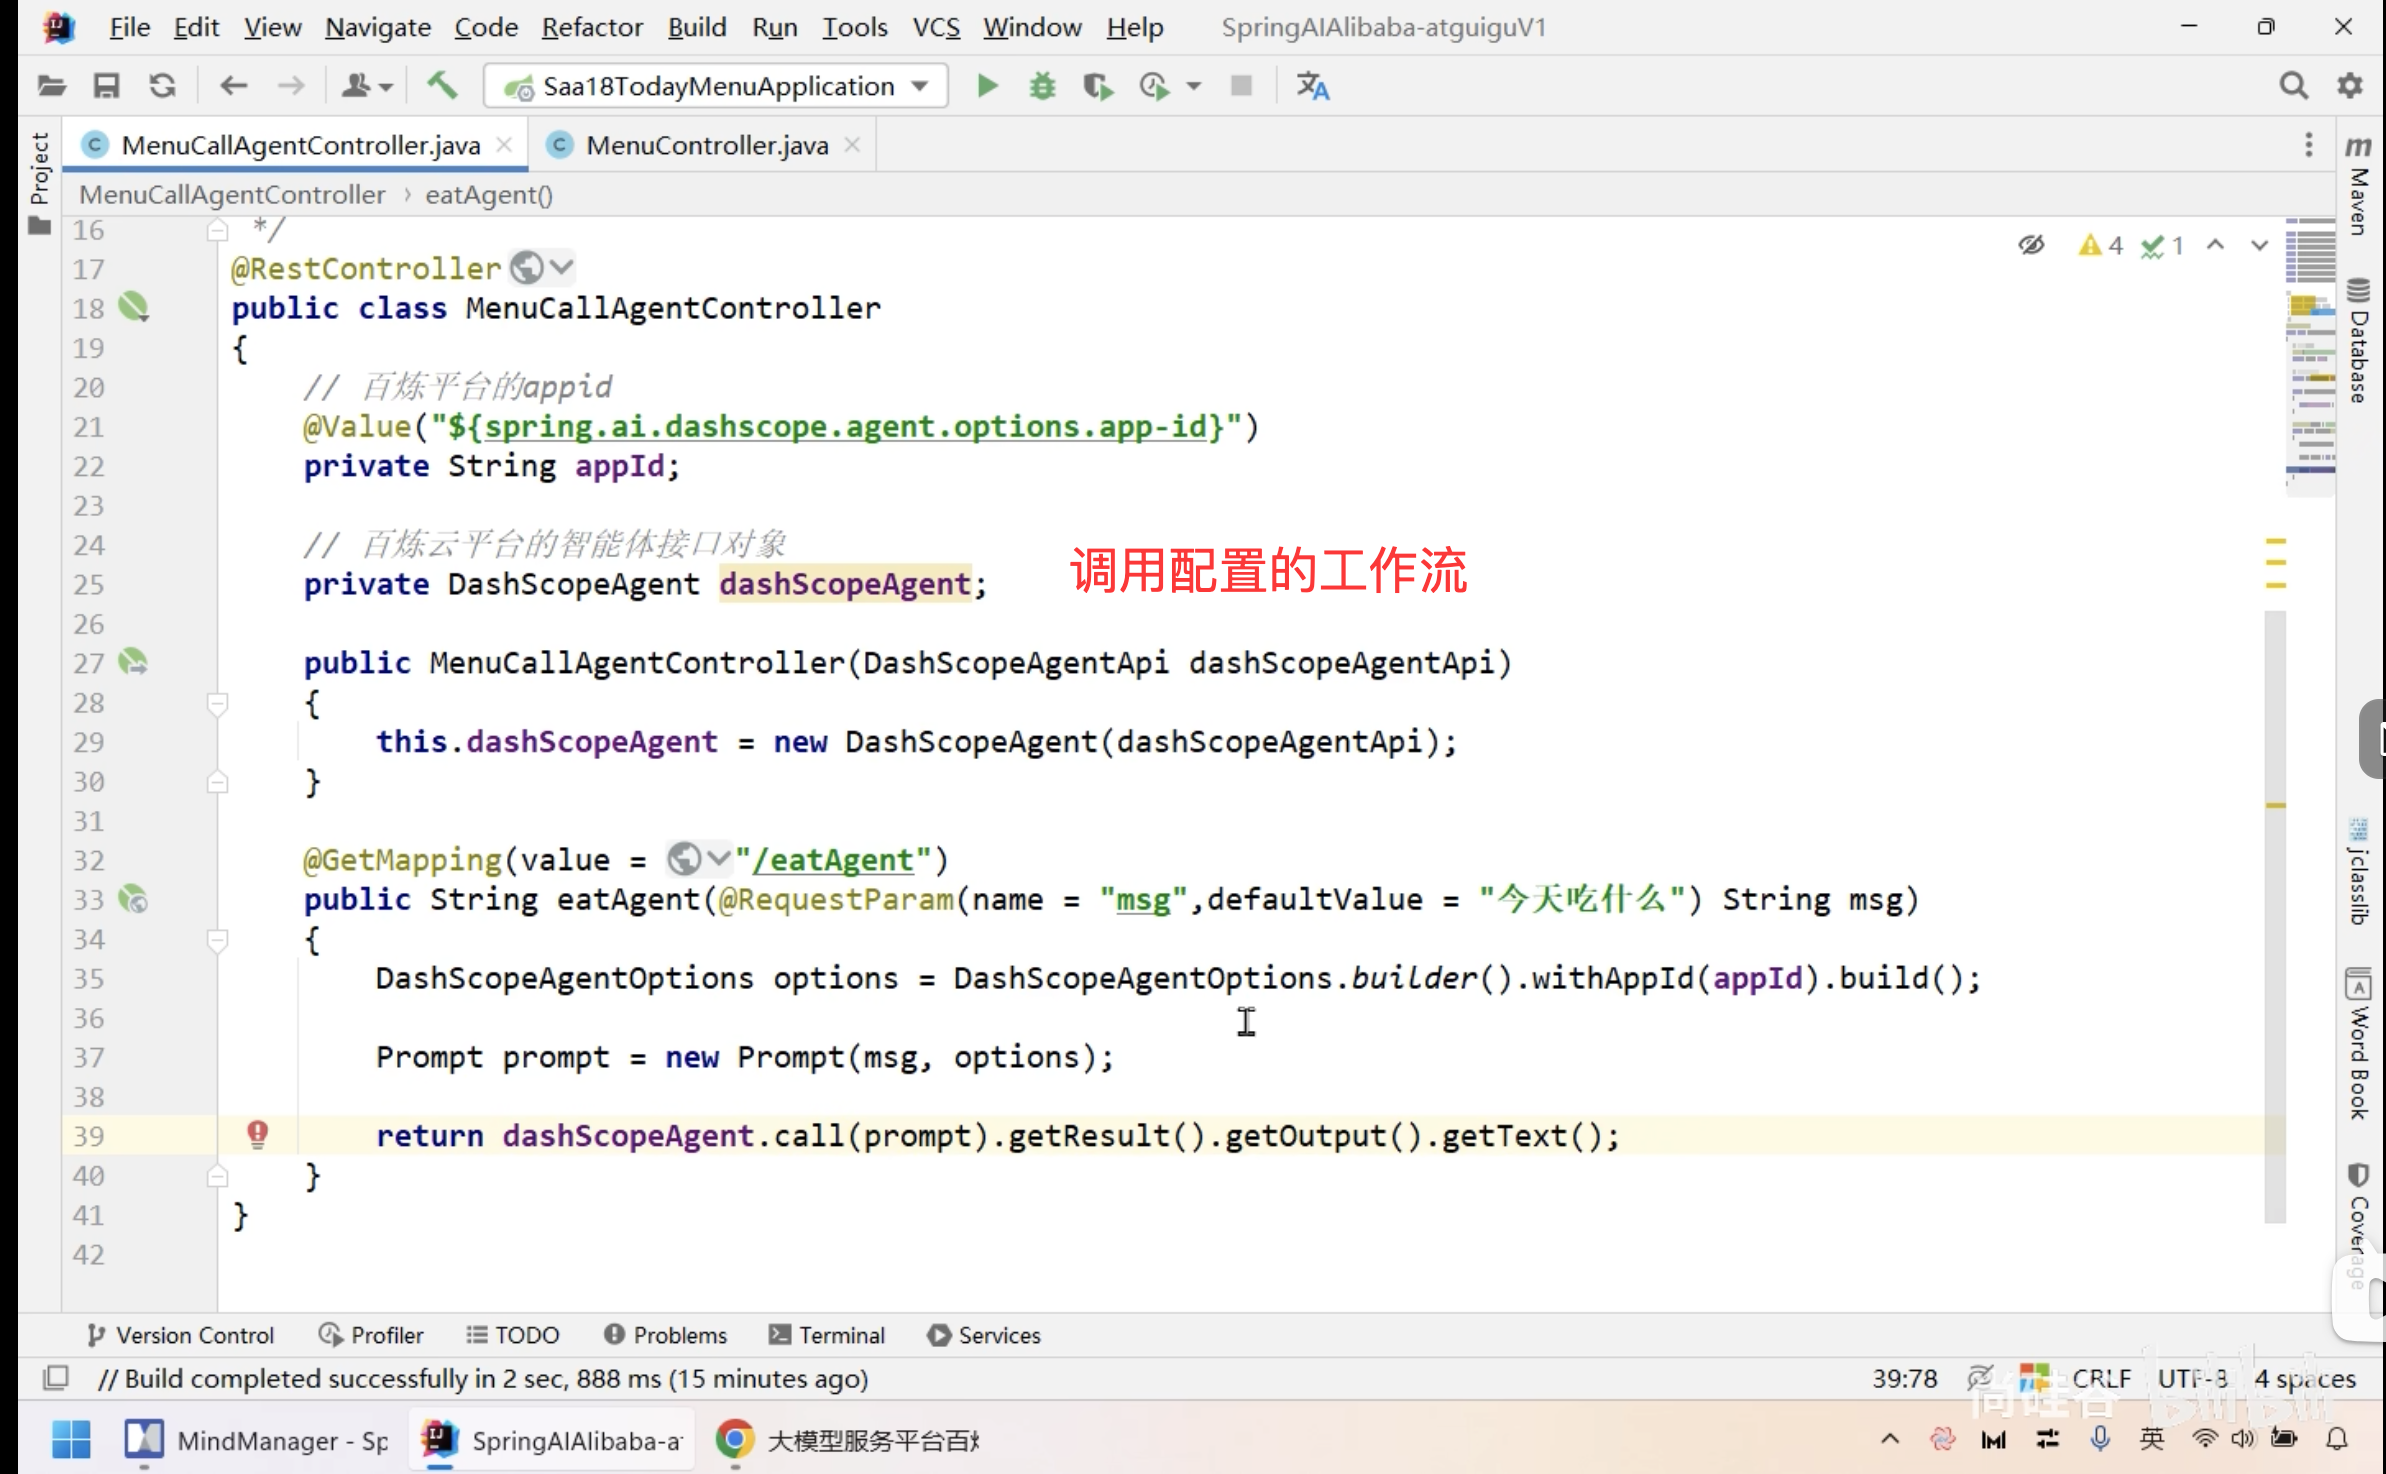The height and width of the screenshot is (1474, 2386).
Task: Open the Refactor menu
Action: click(x=591, y=27)
